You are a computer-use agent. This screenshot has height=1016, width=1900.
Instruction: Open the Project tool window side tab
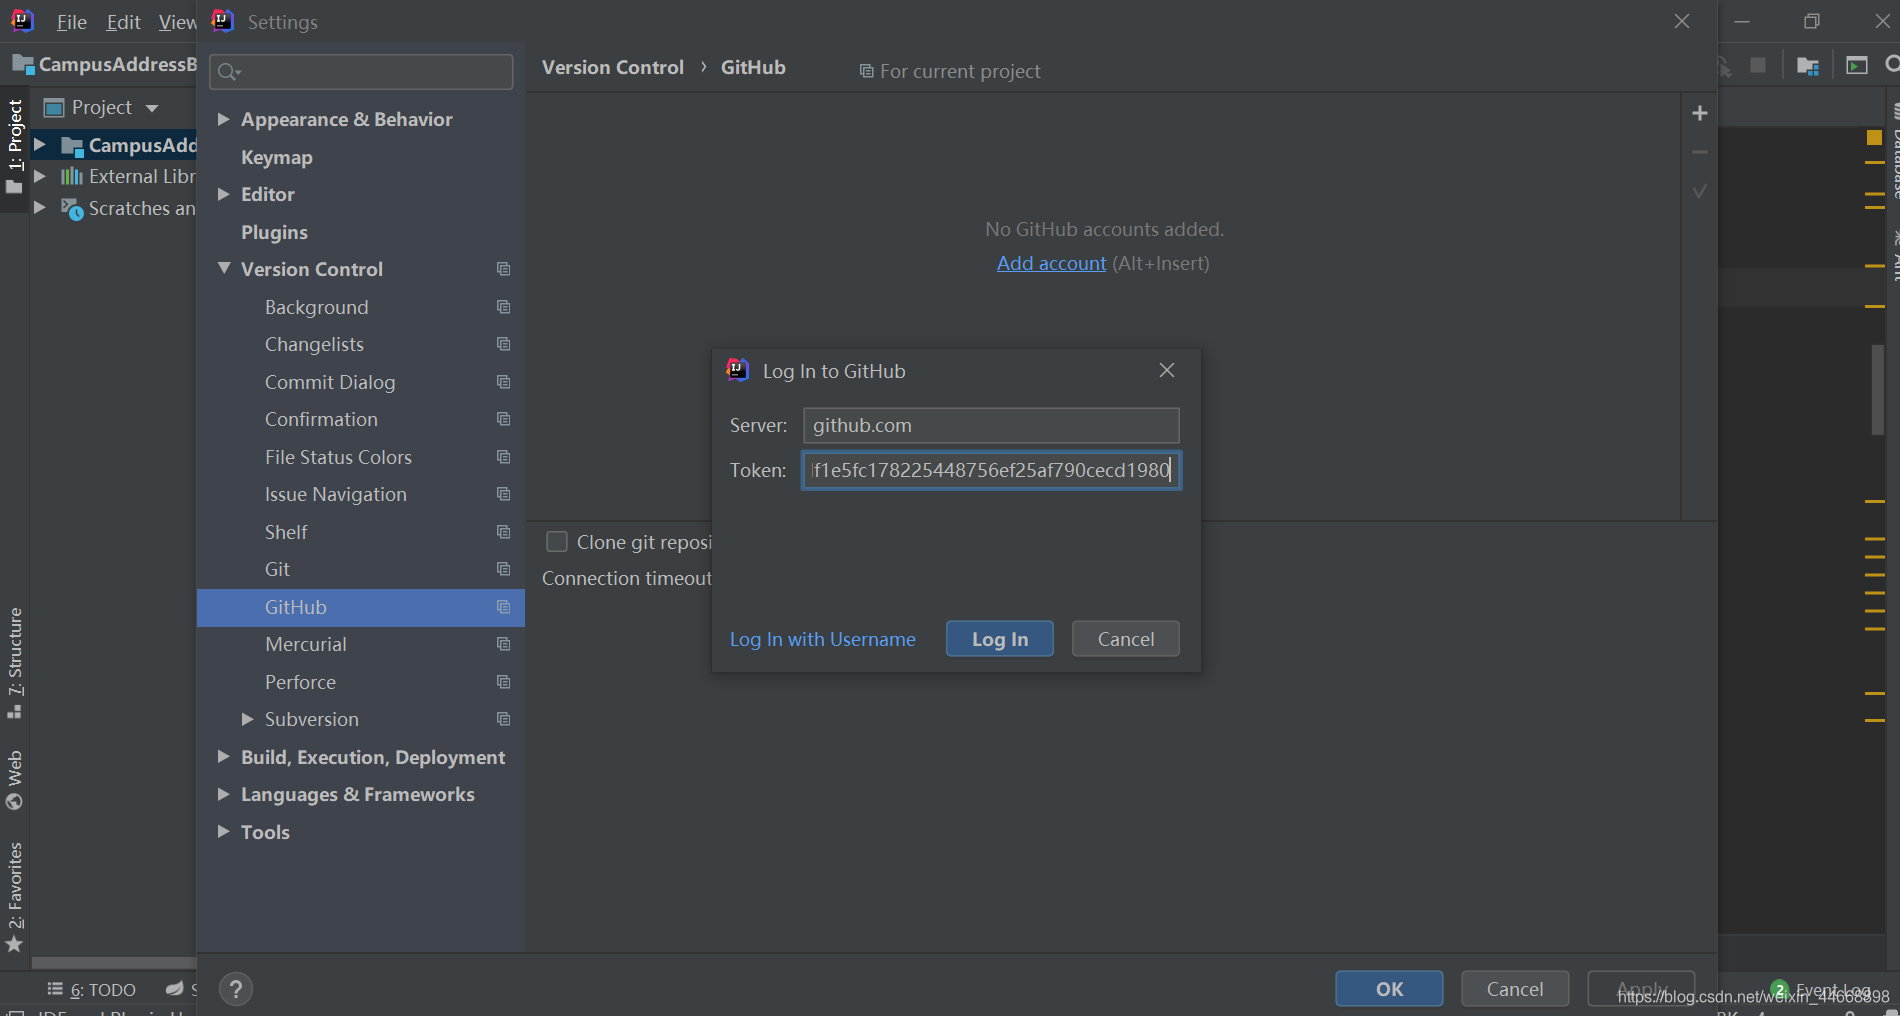click(x=15, y=147)
